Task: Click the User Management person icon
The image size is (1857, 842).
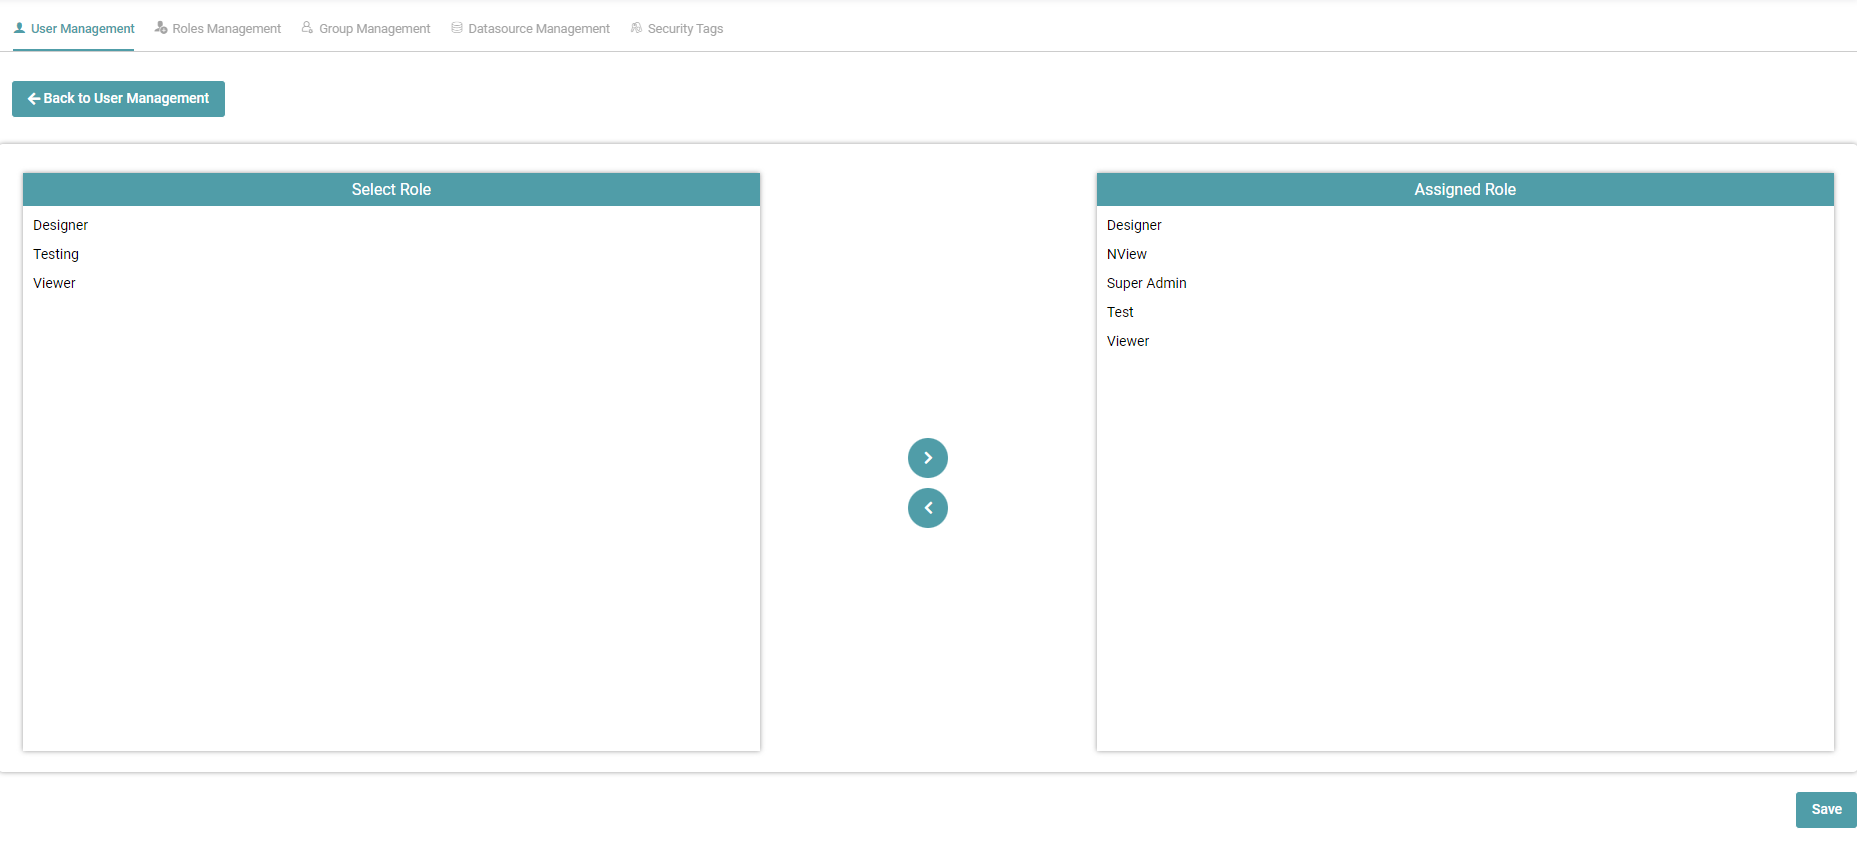Action: [x=19, y=28]
